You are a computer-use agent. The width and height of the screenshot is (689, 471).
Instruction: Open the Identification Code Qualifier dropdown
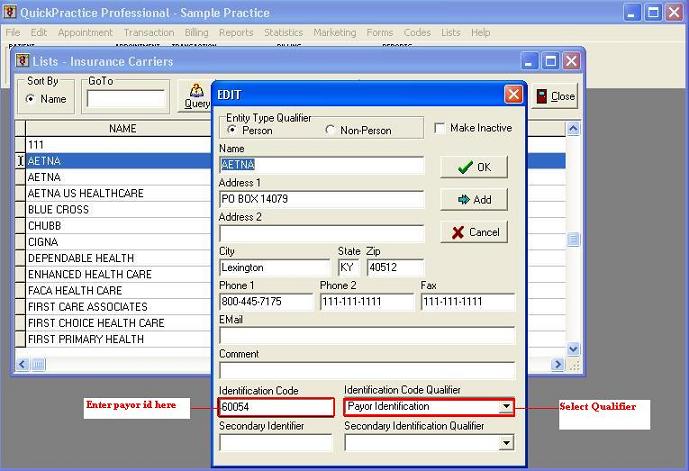(x=506, y=407)
